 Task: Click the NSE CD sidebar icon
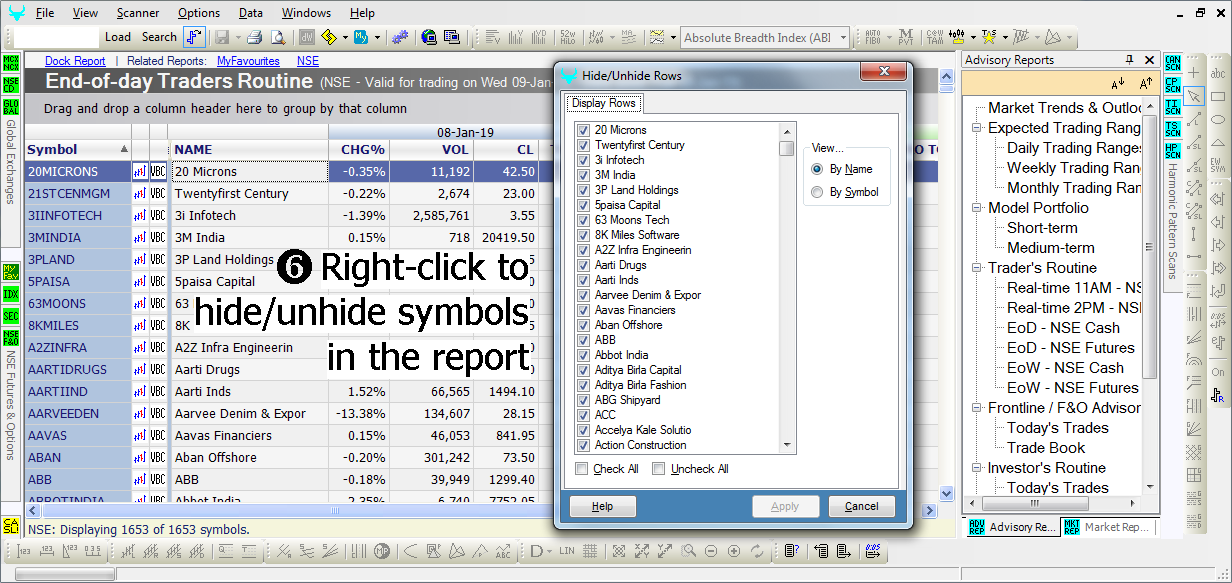pyautogui.click(x=11, y=84)
